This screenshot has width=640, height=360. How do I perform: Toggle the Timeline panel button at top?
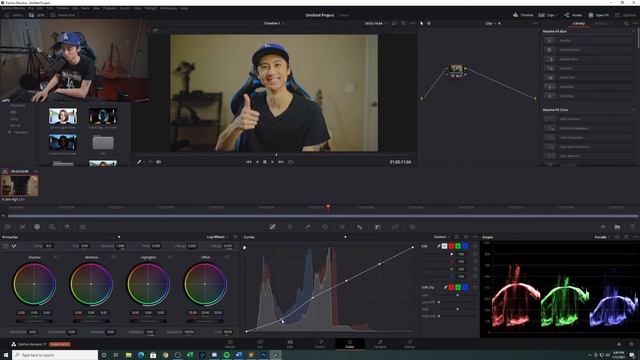(523, 15)
